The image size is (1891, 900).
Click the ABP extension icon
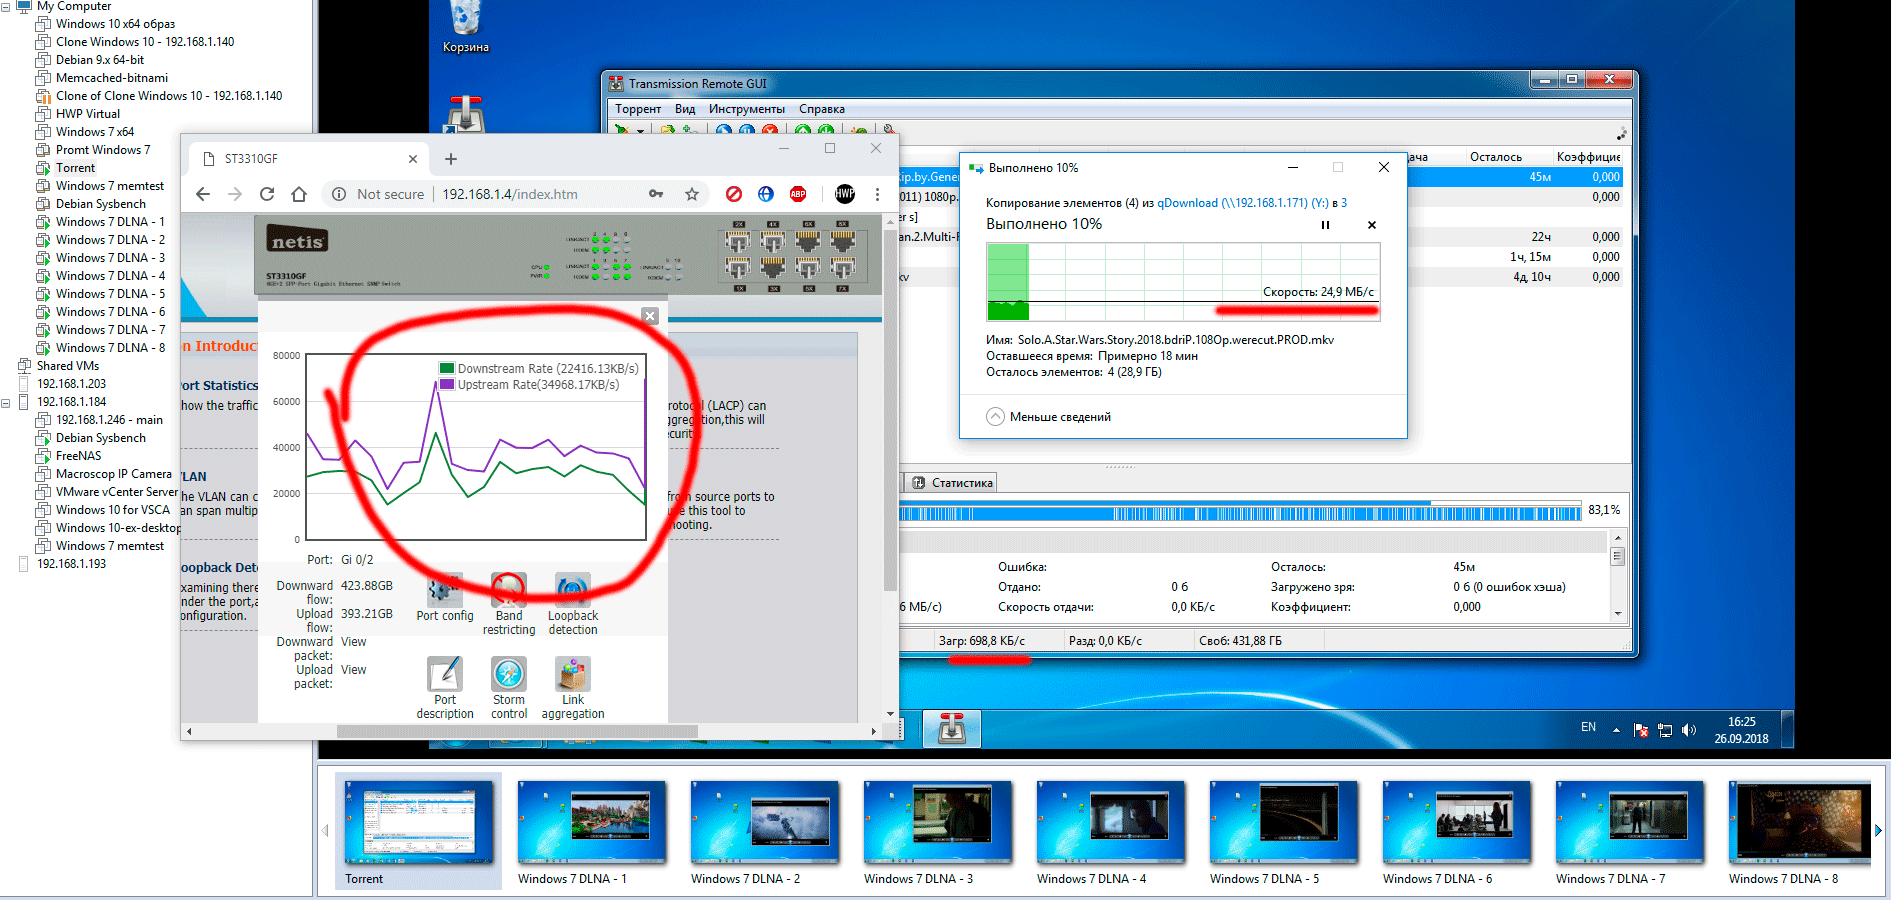[798, 194]
